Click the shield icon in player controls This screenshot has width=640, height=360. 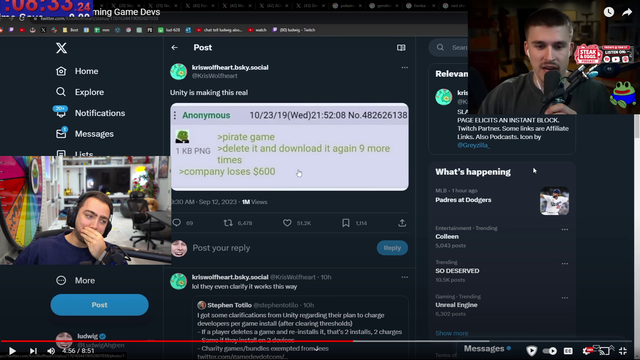click(x=531, y=351)
